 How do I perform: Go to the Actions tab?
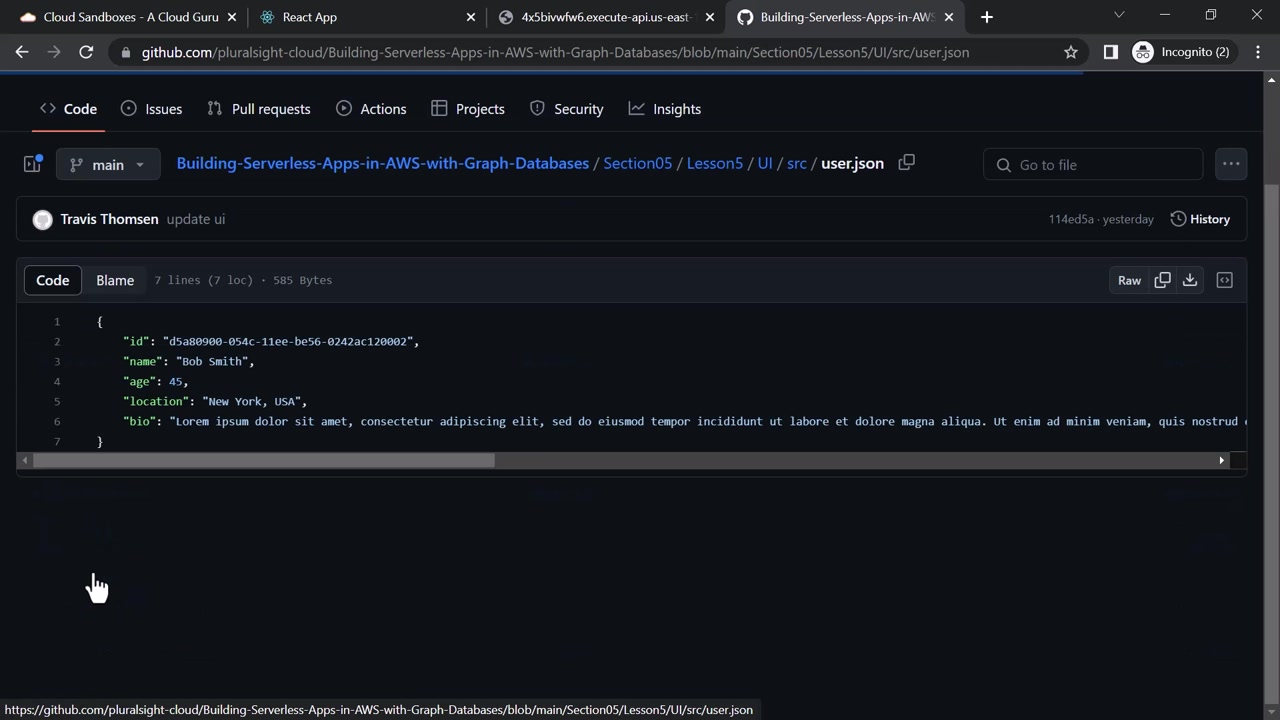(x=371, y=109)
